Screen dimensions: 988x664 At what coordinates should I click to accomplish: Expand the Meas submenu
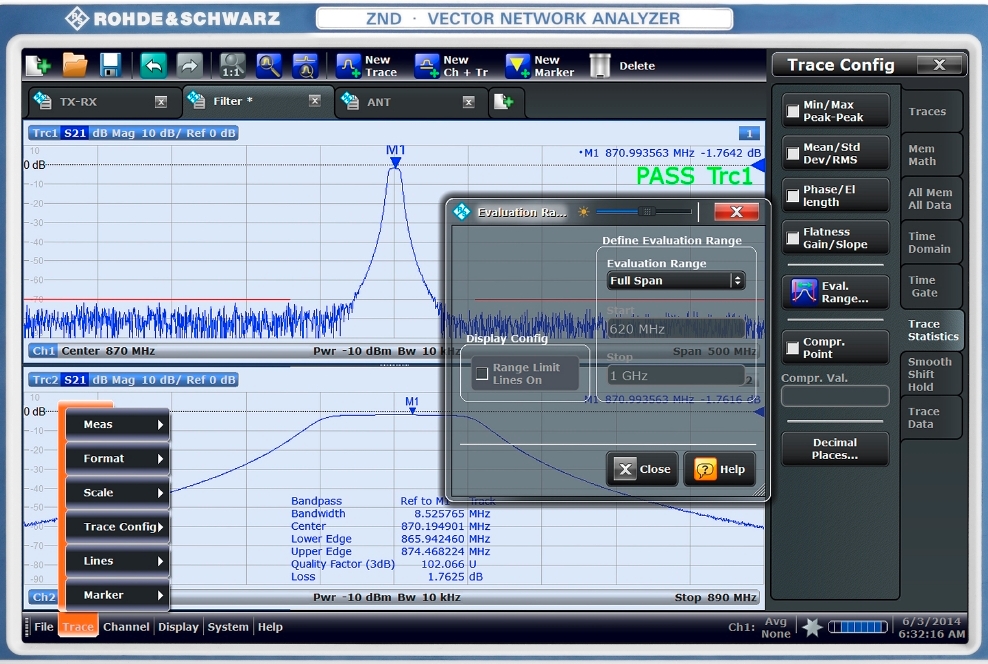coord(118,425)
